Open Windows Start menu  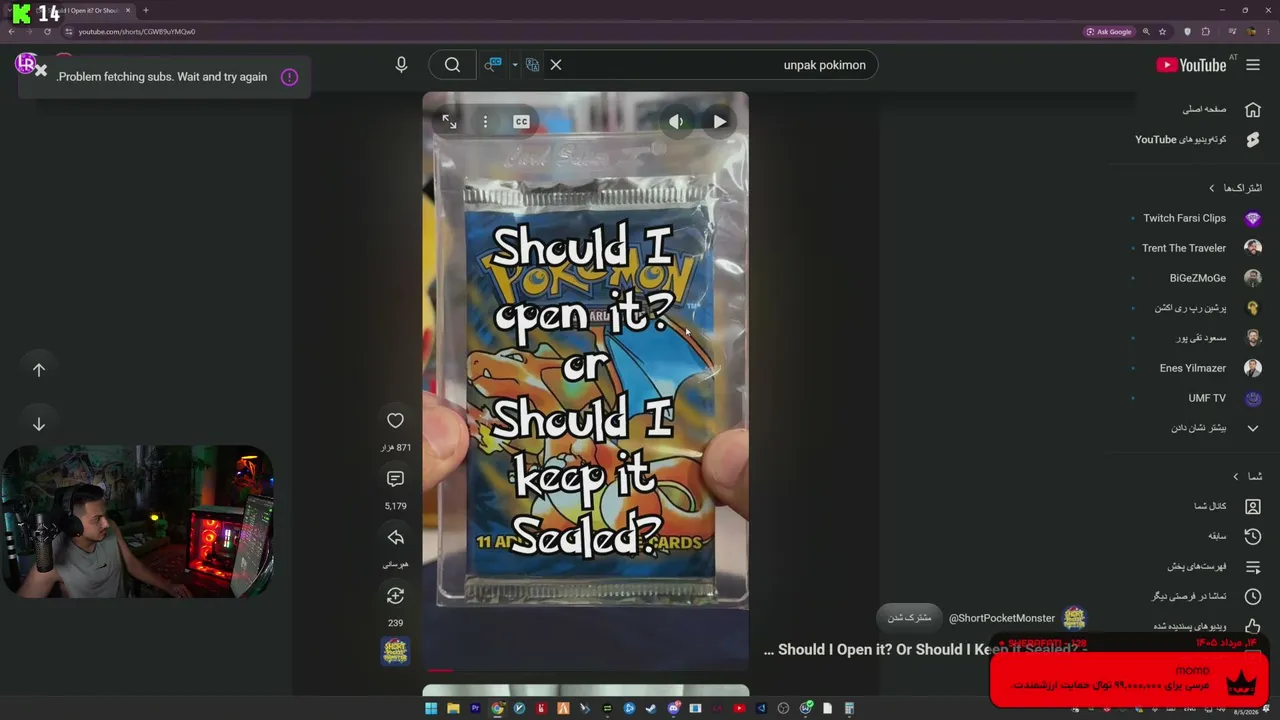(431, 709)
